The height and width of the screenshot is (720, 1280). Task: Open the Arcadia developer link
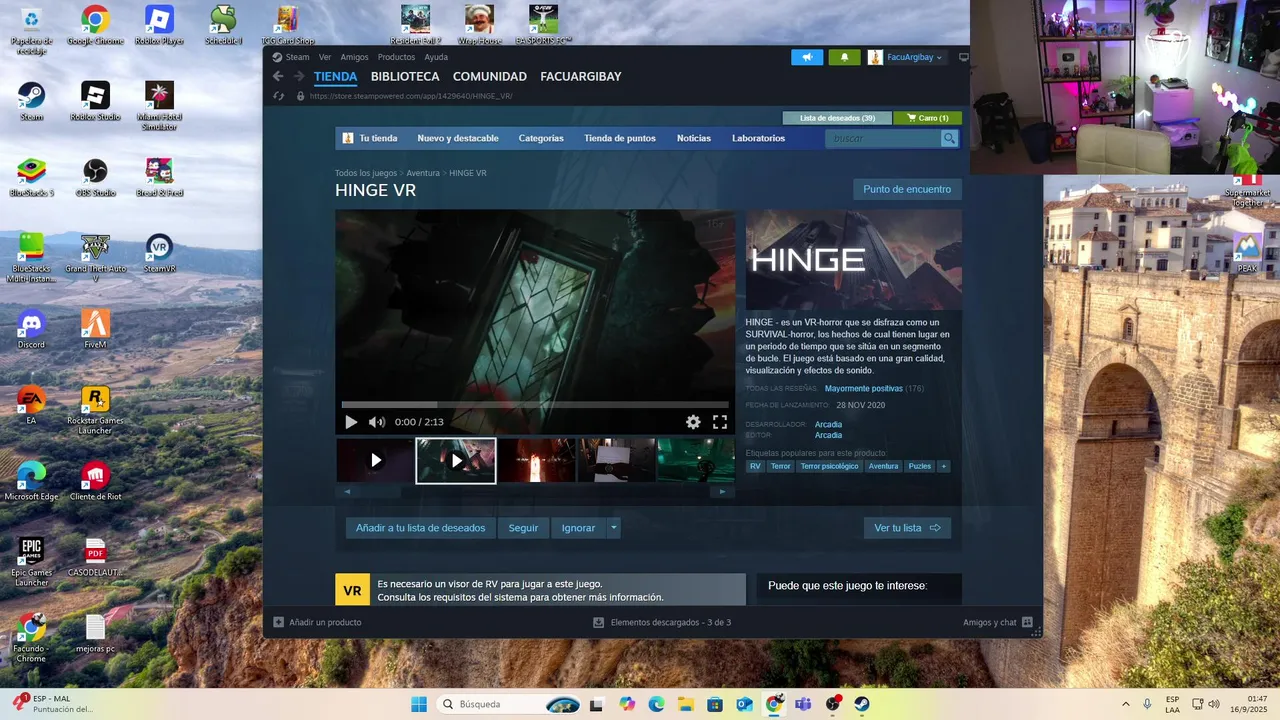[x=828, y=424]
